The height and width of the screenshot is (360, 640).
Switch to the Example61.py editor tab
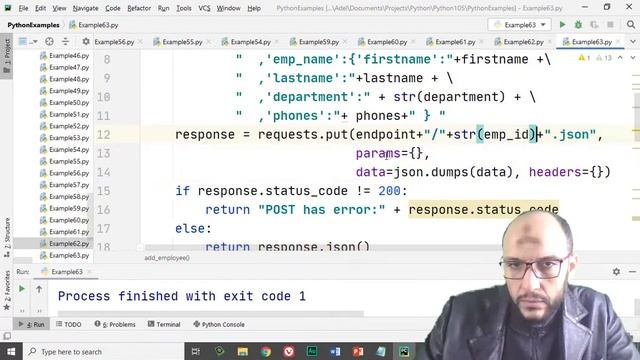[x=455, y=42]
